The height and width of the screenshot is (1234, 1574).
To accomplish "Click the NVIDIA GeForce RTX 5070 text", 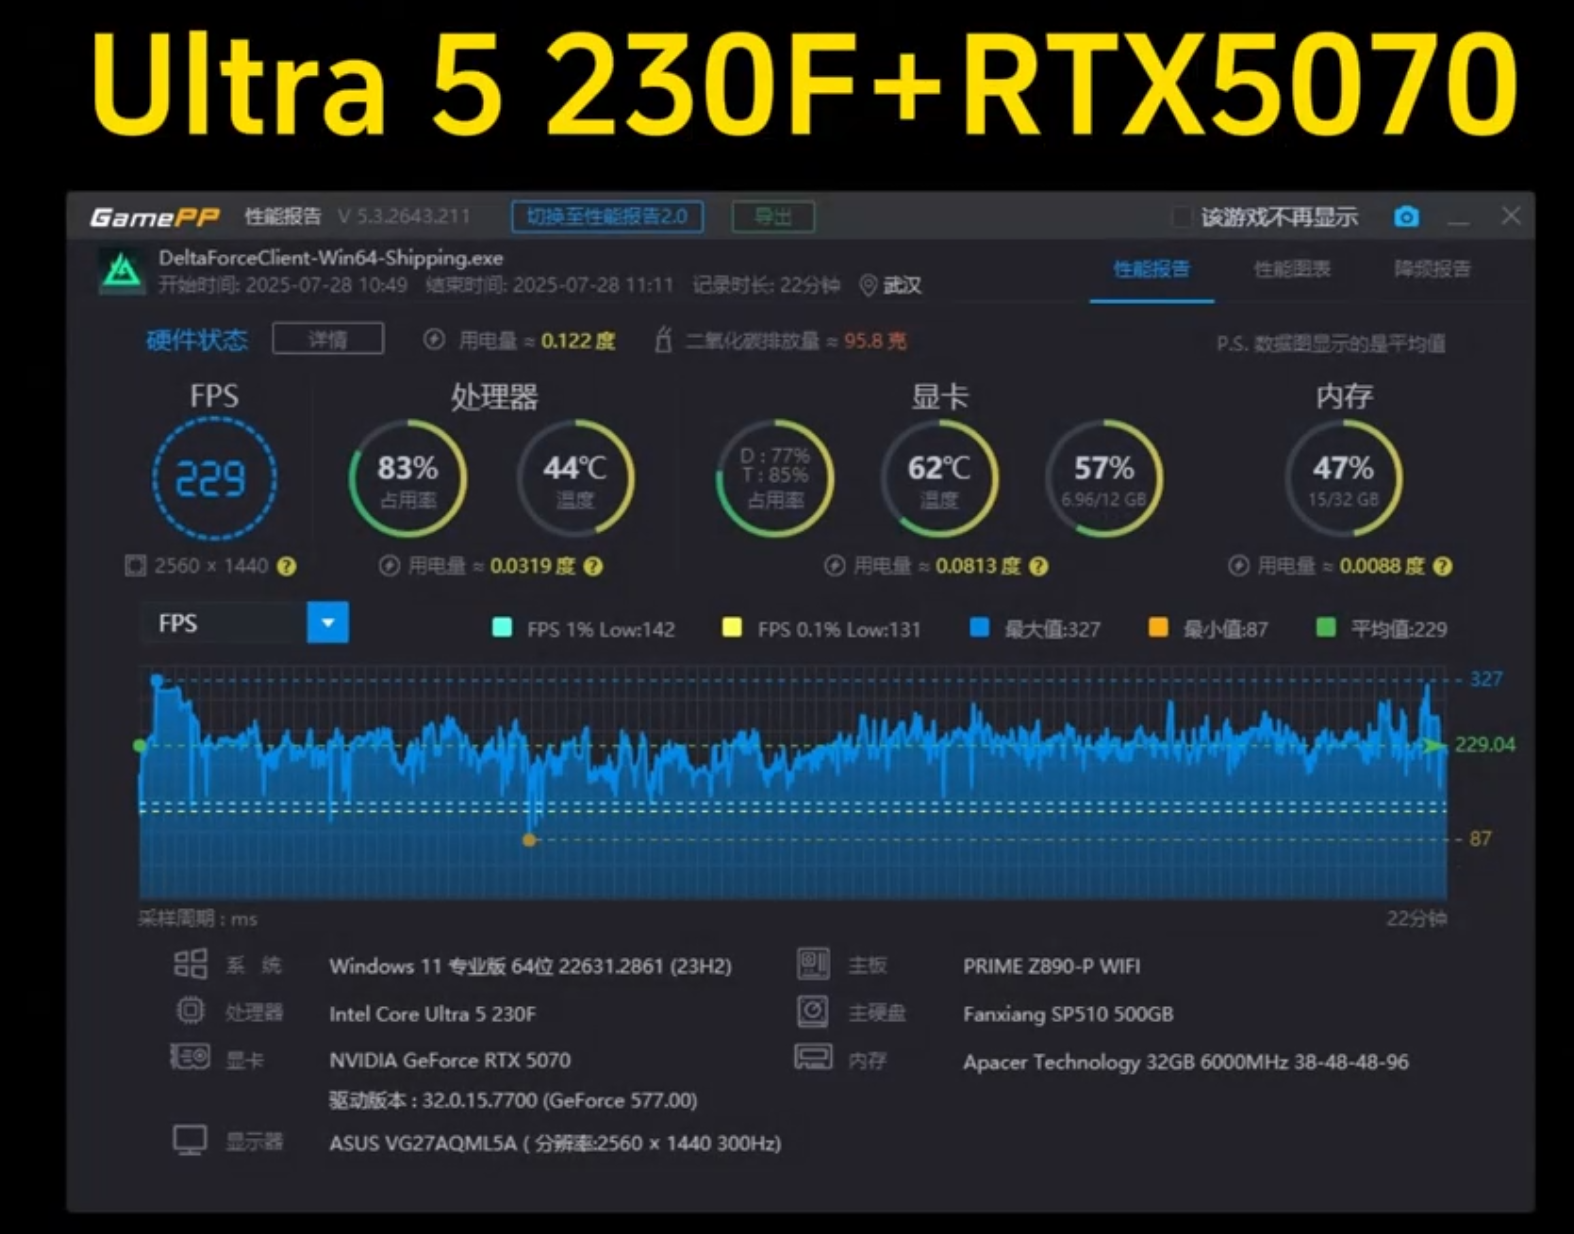I will pos(450,1060).
